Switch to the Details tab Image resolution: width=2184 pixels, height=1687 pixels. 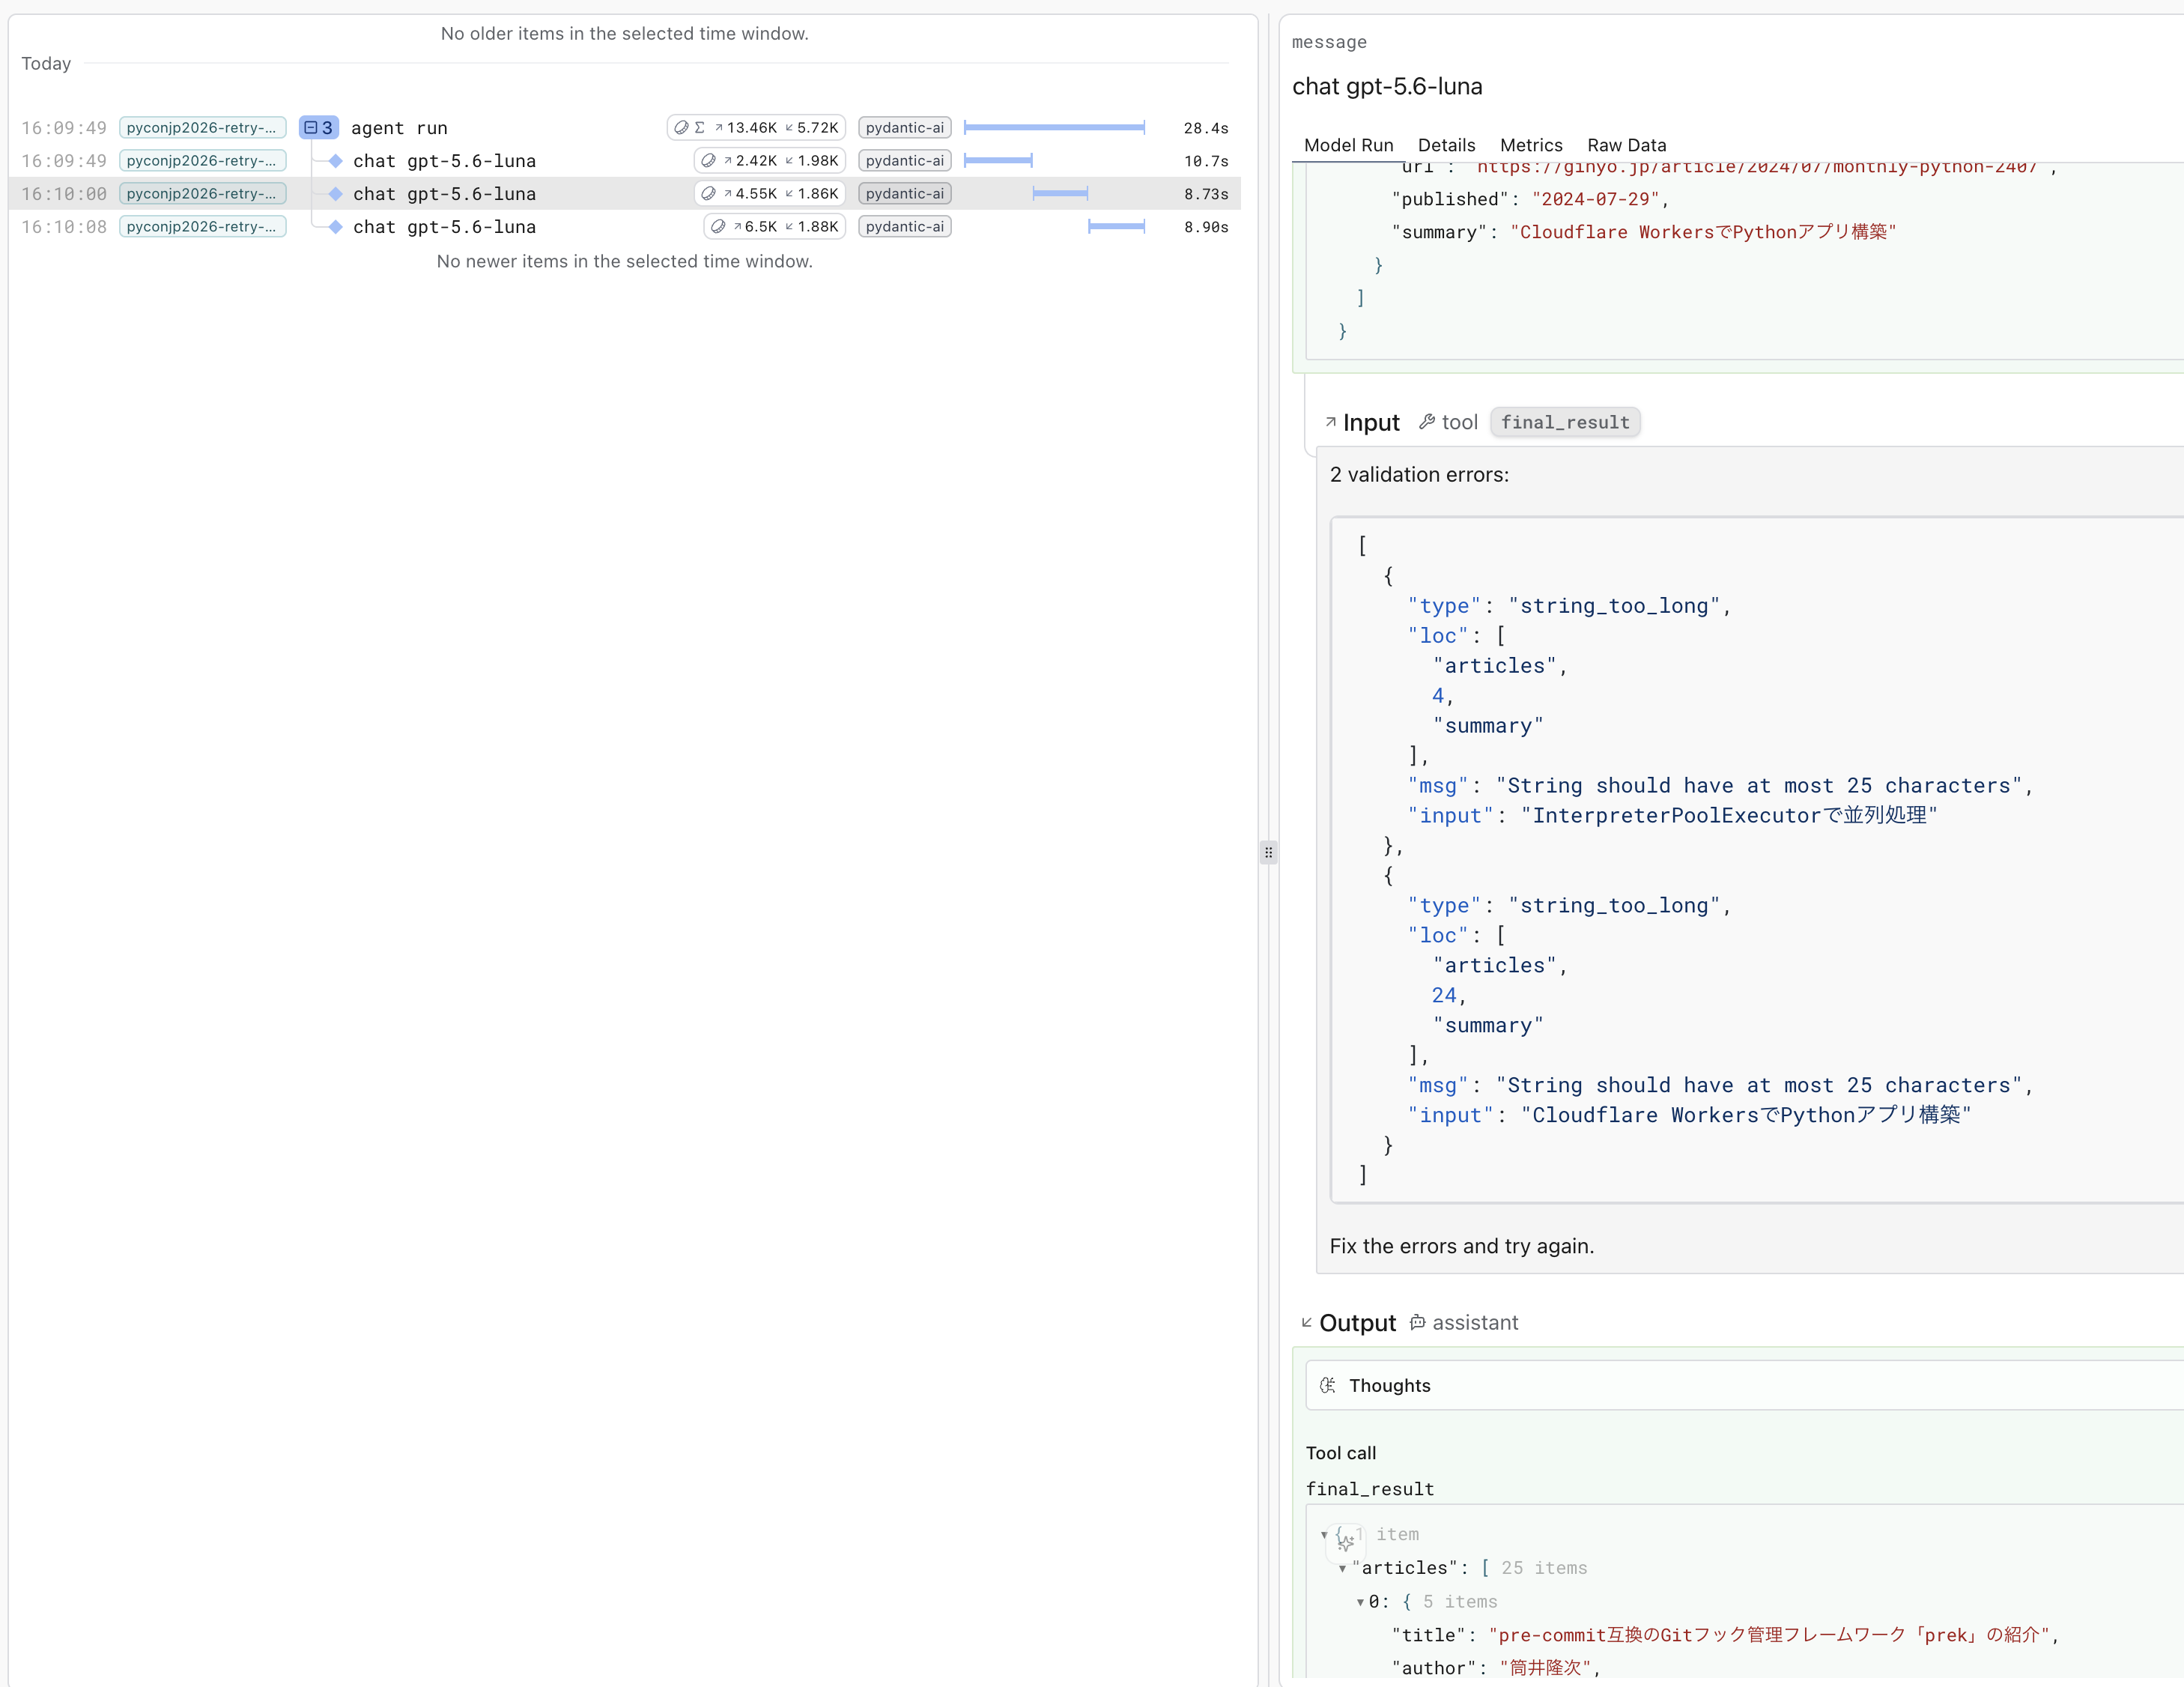point(1446,145)
